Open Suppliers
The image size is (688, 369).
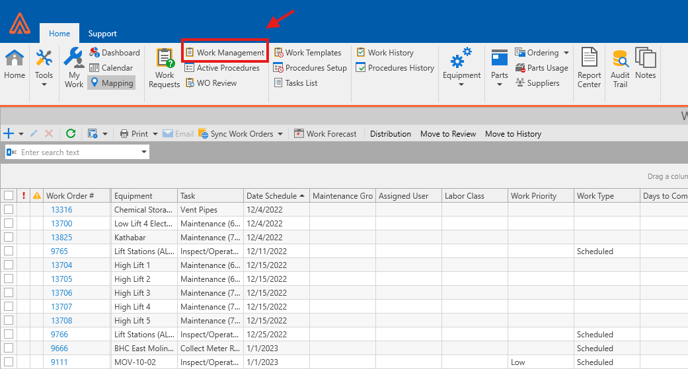537,83
